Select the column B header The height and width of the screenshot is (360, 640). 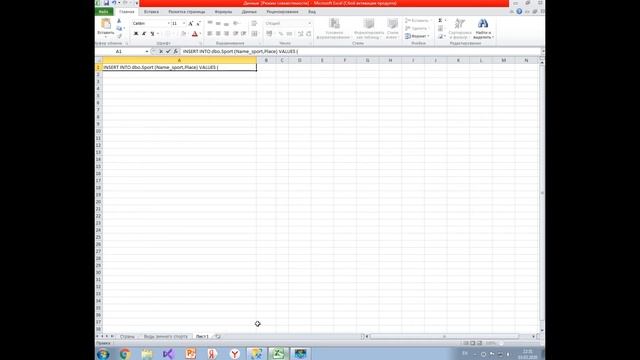[x=266, y=60]
